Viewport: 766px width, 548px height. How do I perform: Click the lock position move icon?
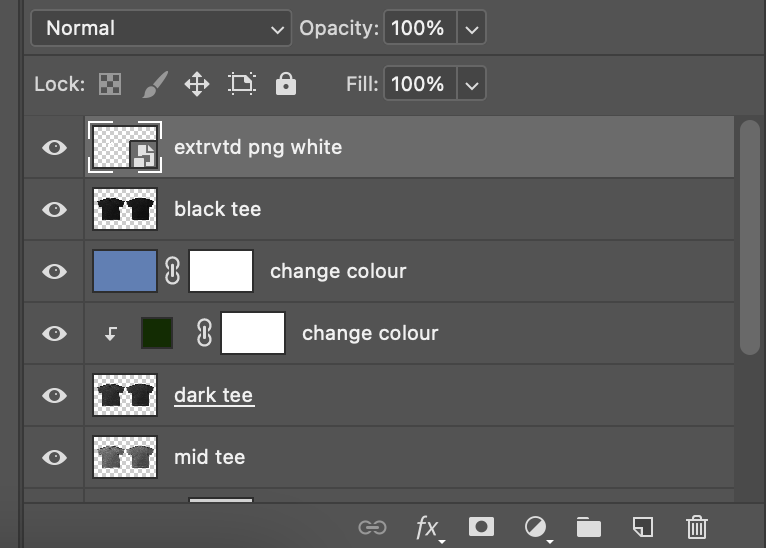click(x=197, y=84)
